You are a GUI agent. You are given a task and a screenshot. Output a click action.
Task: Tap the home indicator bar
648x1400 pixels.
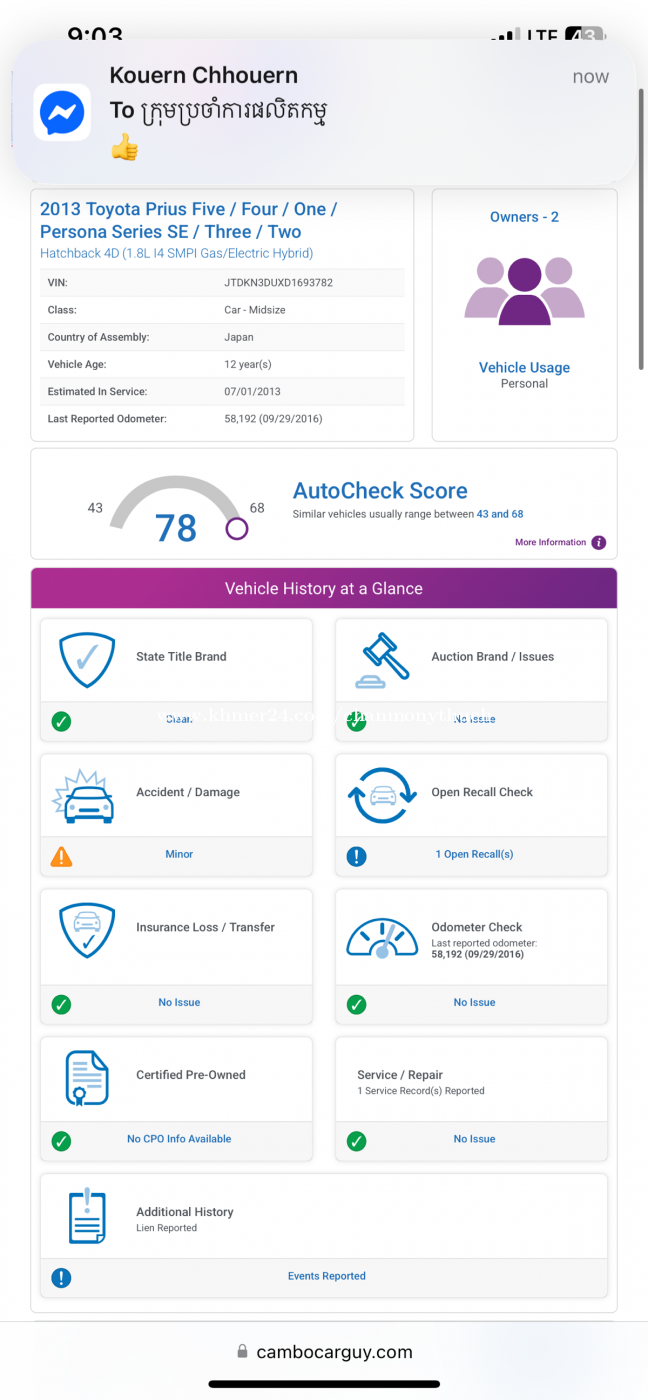tap(324, 1384)
